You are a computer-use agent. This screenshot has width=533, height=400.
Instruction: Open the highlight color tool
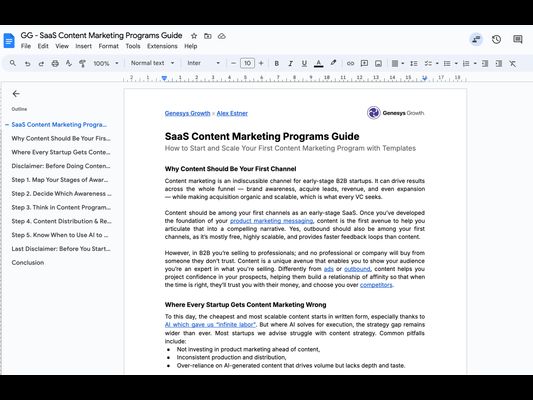coord(333,63)
